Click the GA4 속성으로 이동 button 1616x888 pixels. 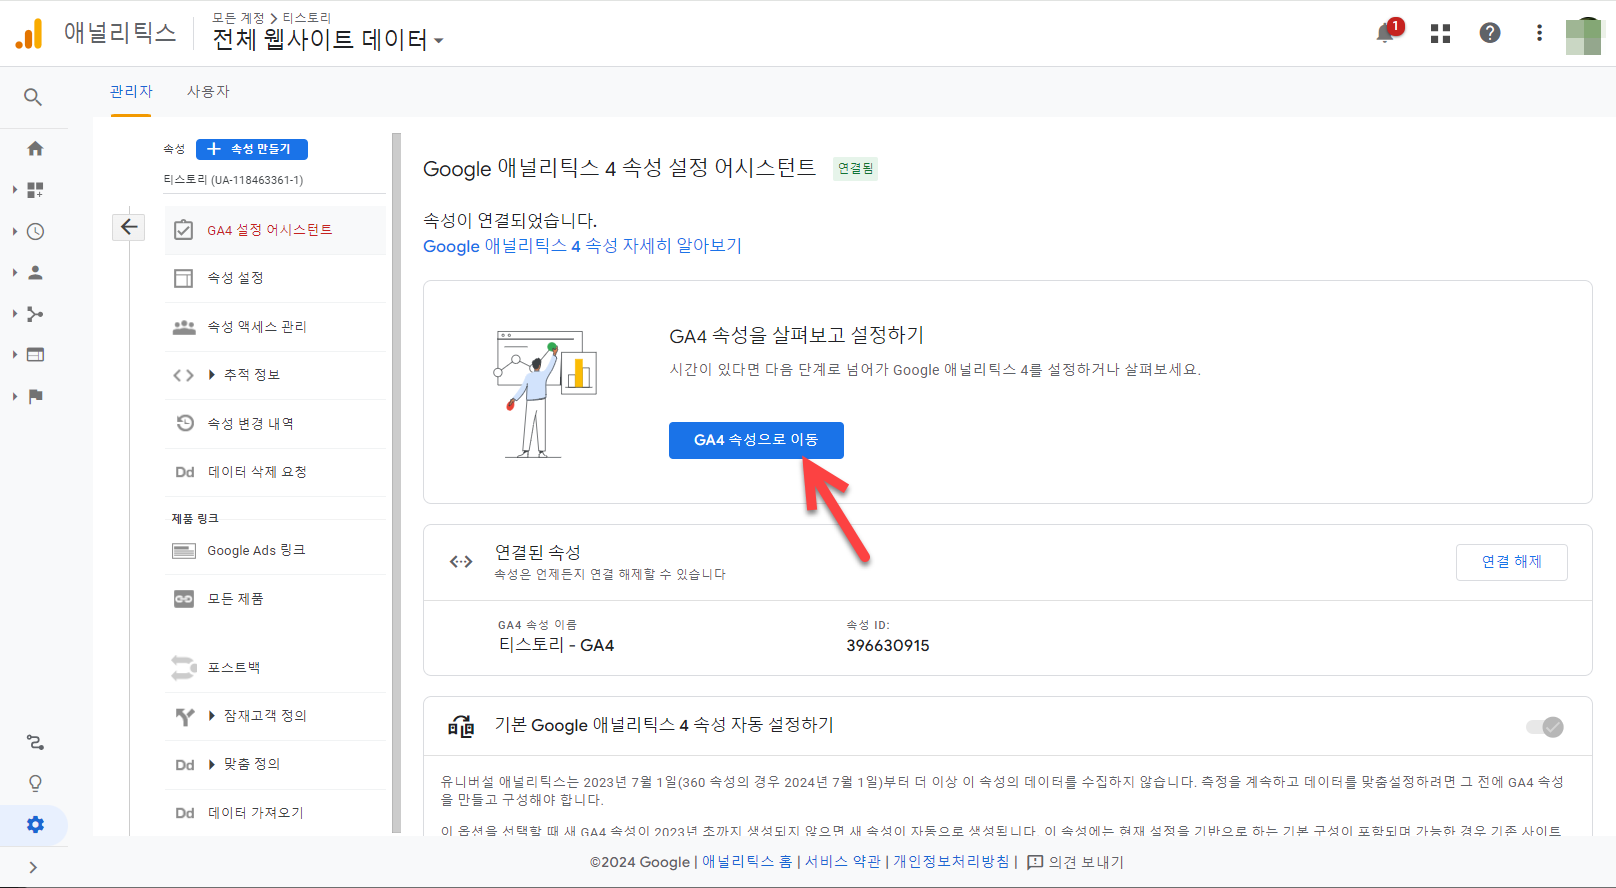click(x=756, y=440)
